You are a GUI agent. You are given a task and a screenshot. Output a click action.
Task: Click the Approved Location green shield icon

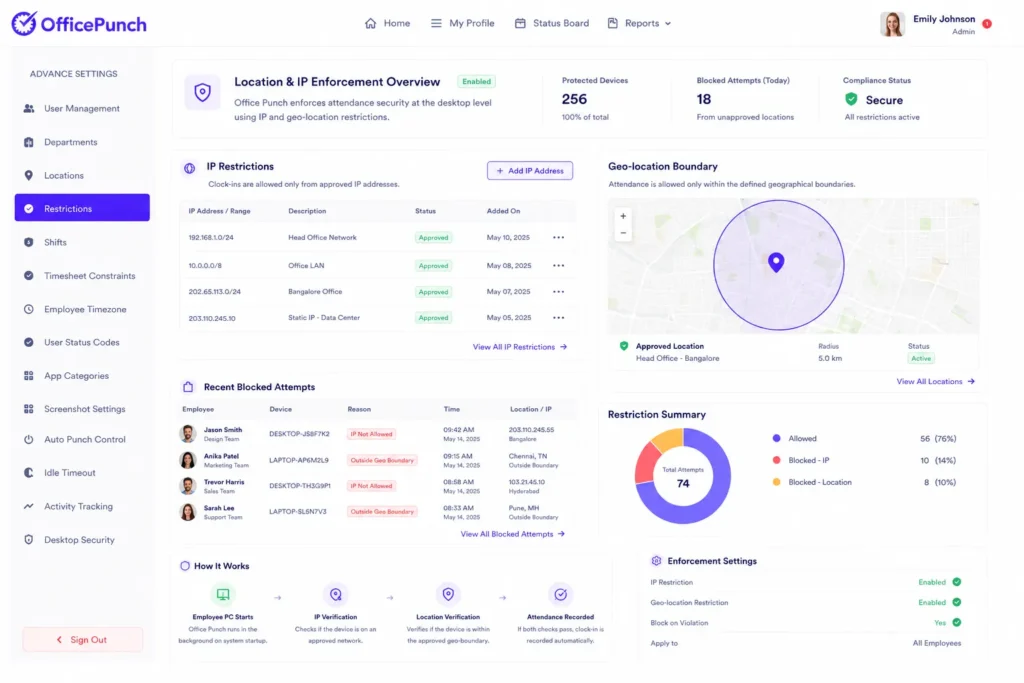[624, 346]
